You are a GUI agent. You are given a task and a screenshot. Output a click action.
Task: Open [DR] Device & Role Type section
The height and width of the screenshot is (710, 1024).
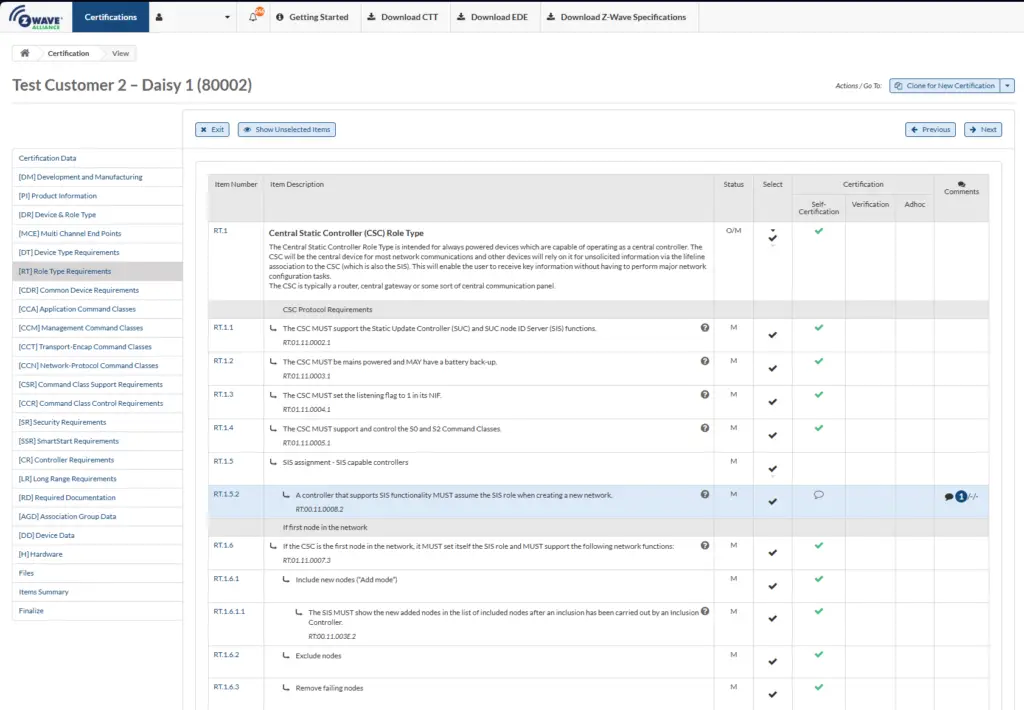point(97,215)
